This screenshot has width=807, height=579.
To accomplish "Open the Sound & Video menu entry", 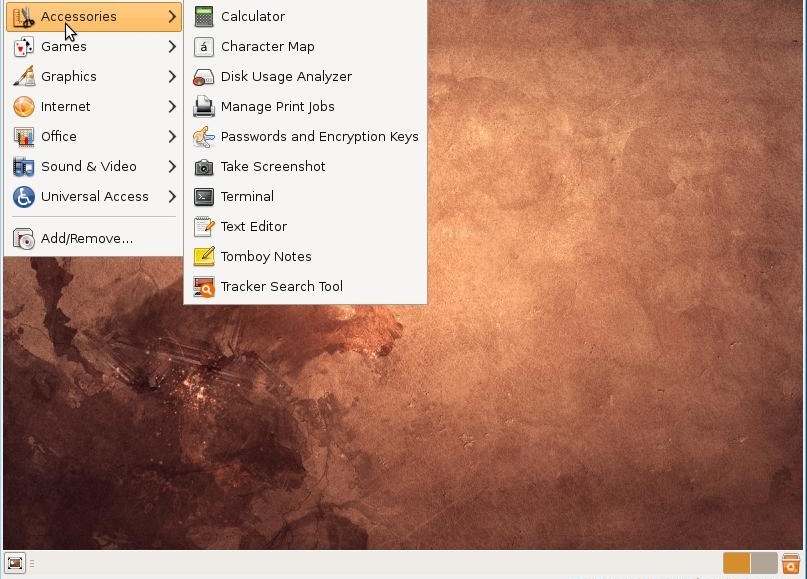I will pos(94,167).
